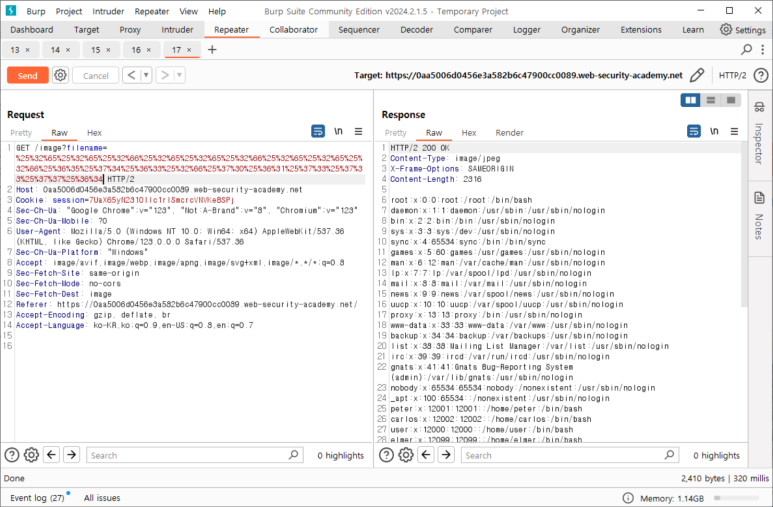The image size is (773, 507).
Task: Select side-by-side layout view icon
Action: tap(690, 100)
